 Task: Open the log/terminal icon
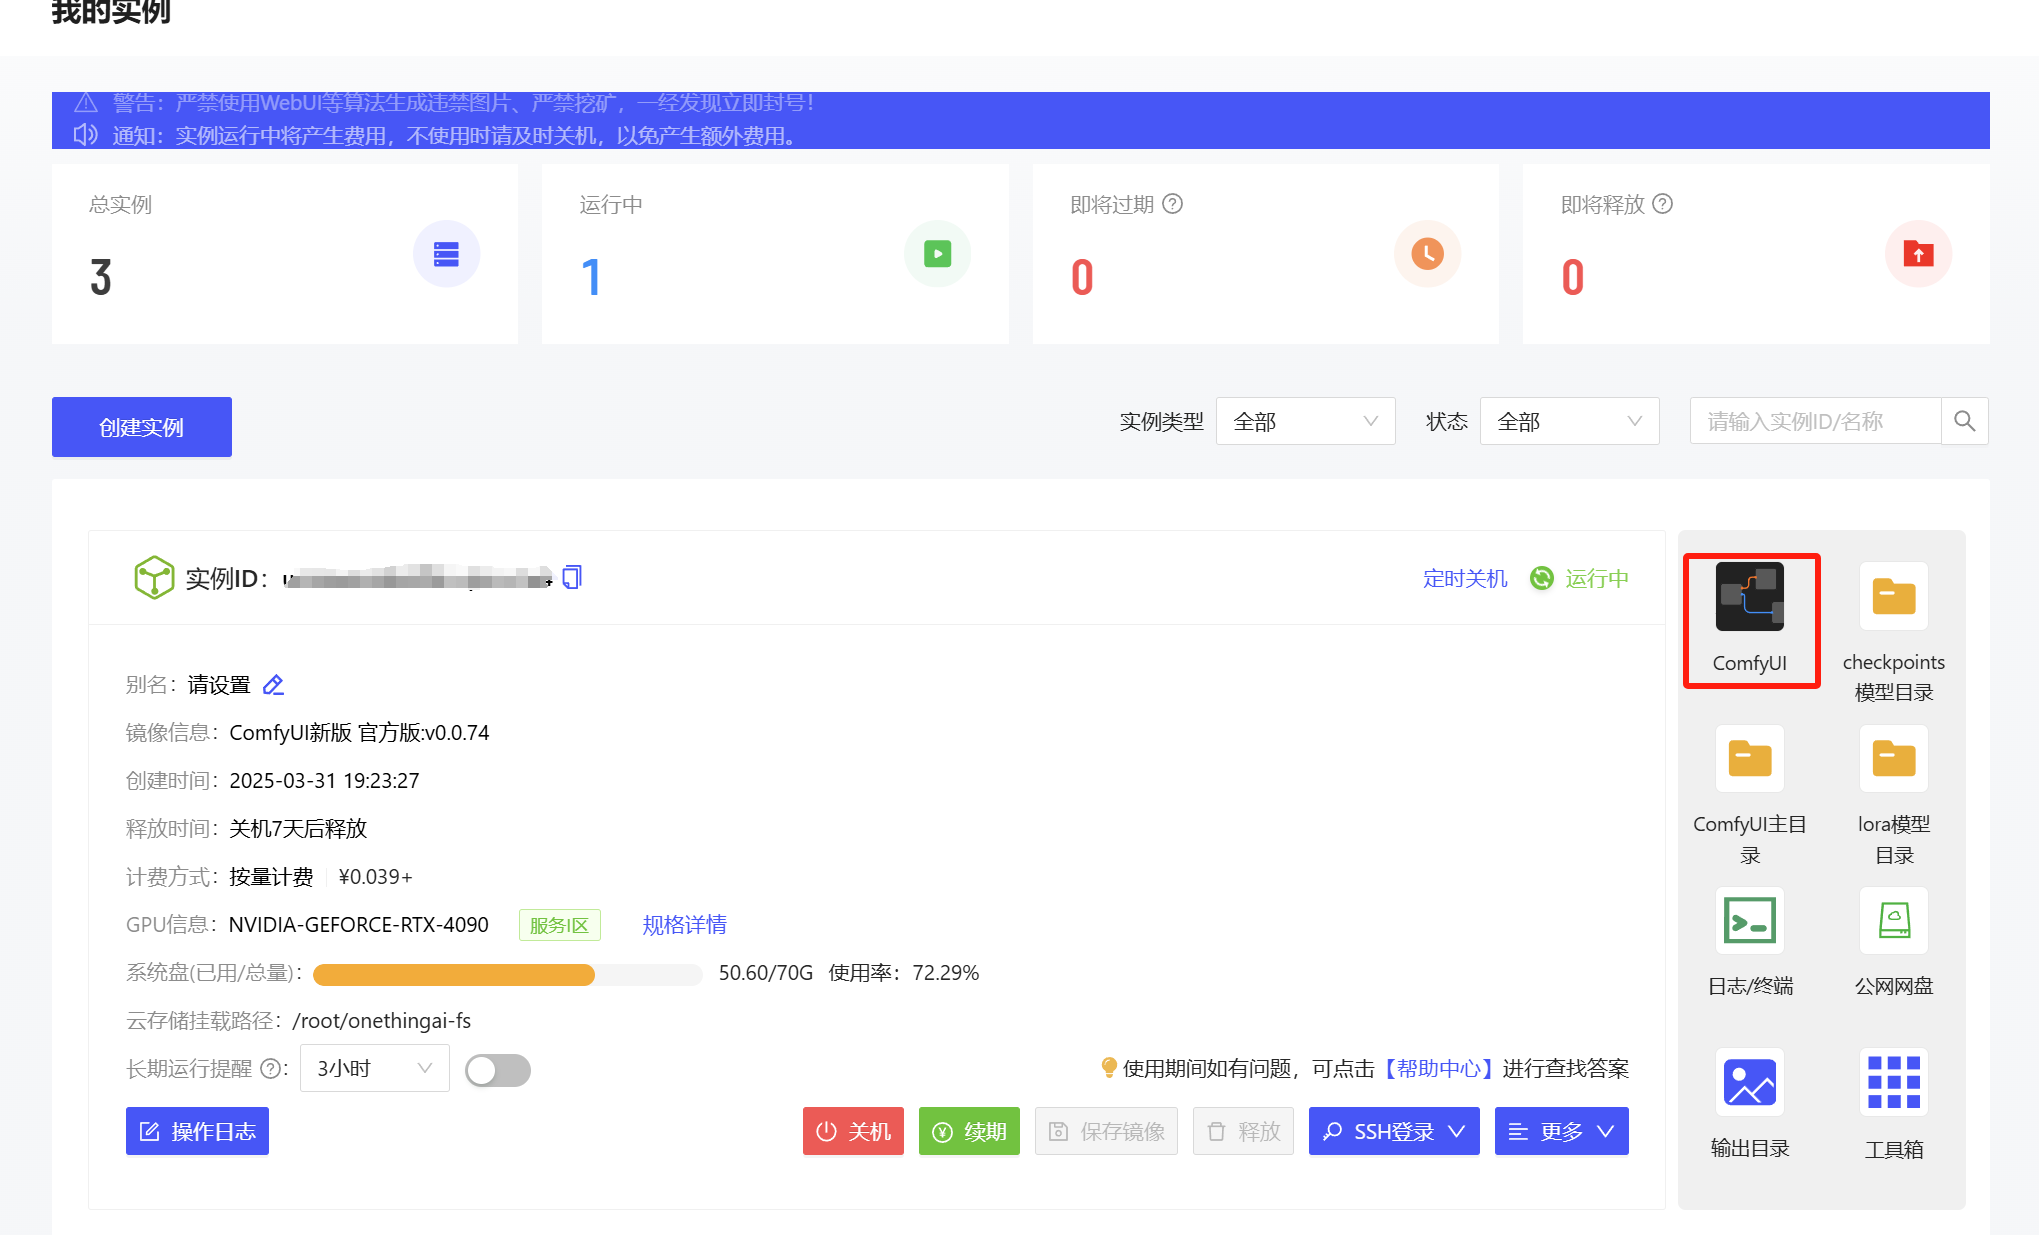coord(1749,921)
